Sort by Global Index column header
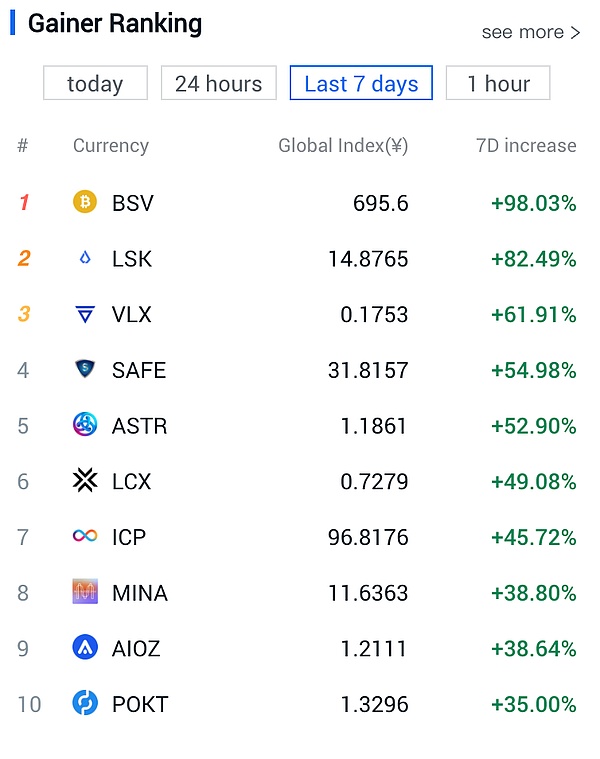 [343, 146]
